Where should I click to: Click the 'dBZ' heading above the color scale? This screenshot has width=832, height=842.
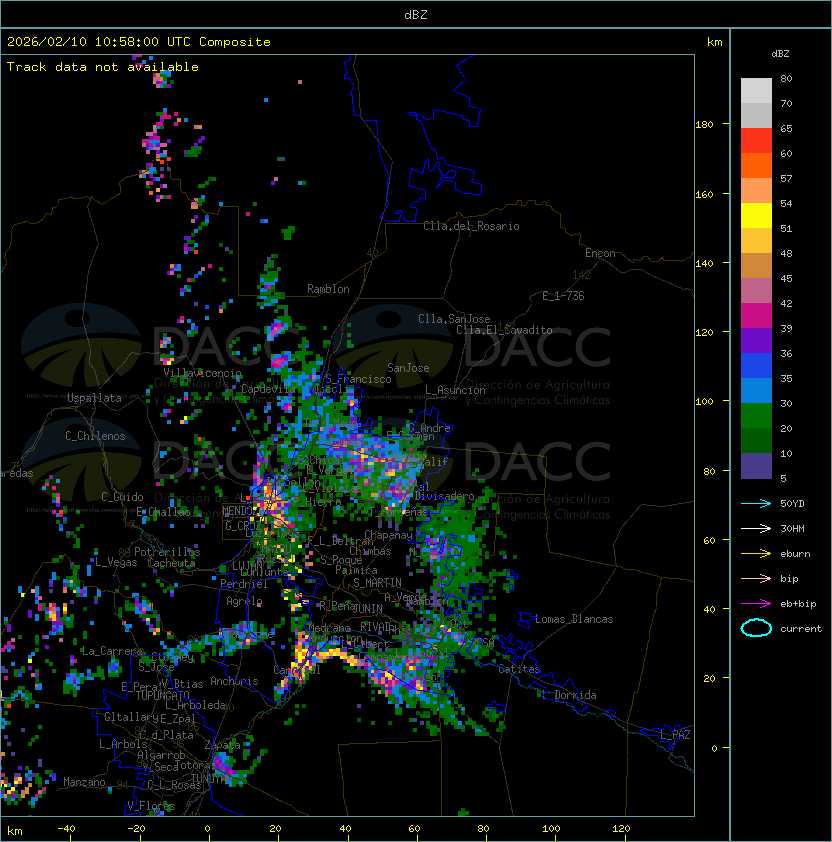[780, 54]
